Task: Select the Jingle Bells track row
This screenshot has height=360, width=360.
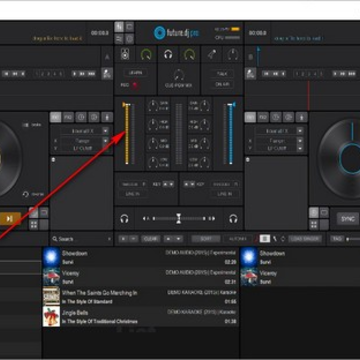Action: [x=140, y=317]
